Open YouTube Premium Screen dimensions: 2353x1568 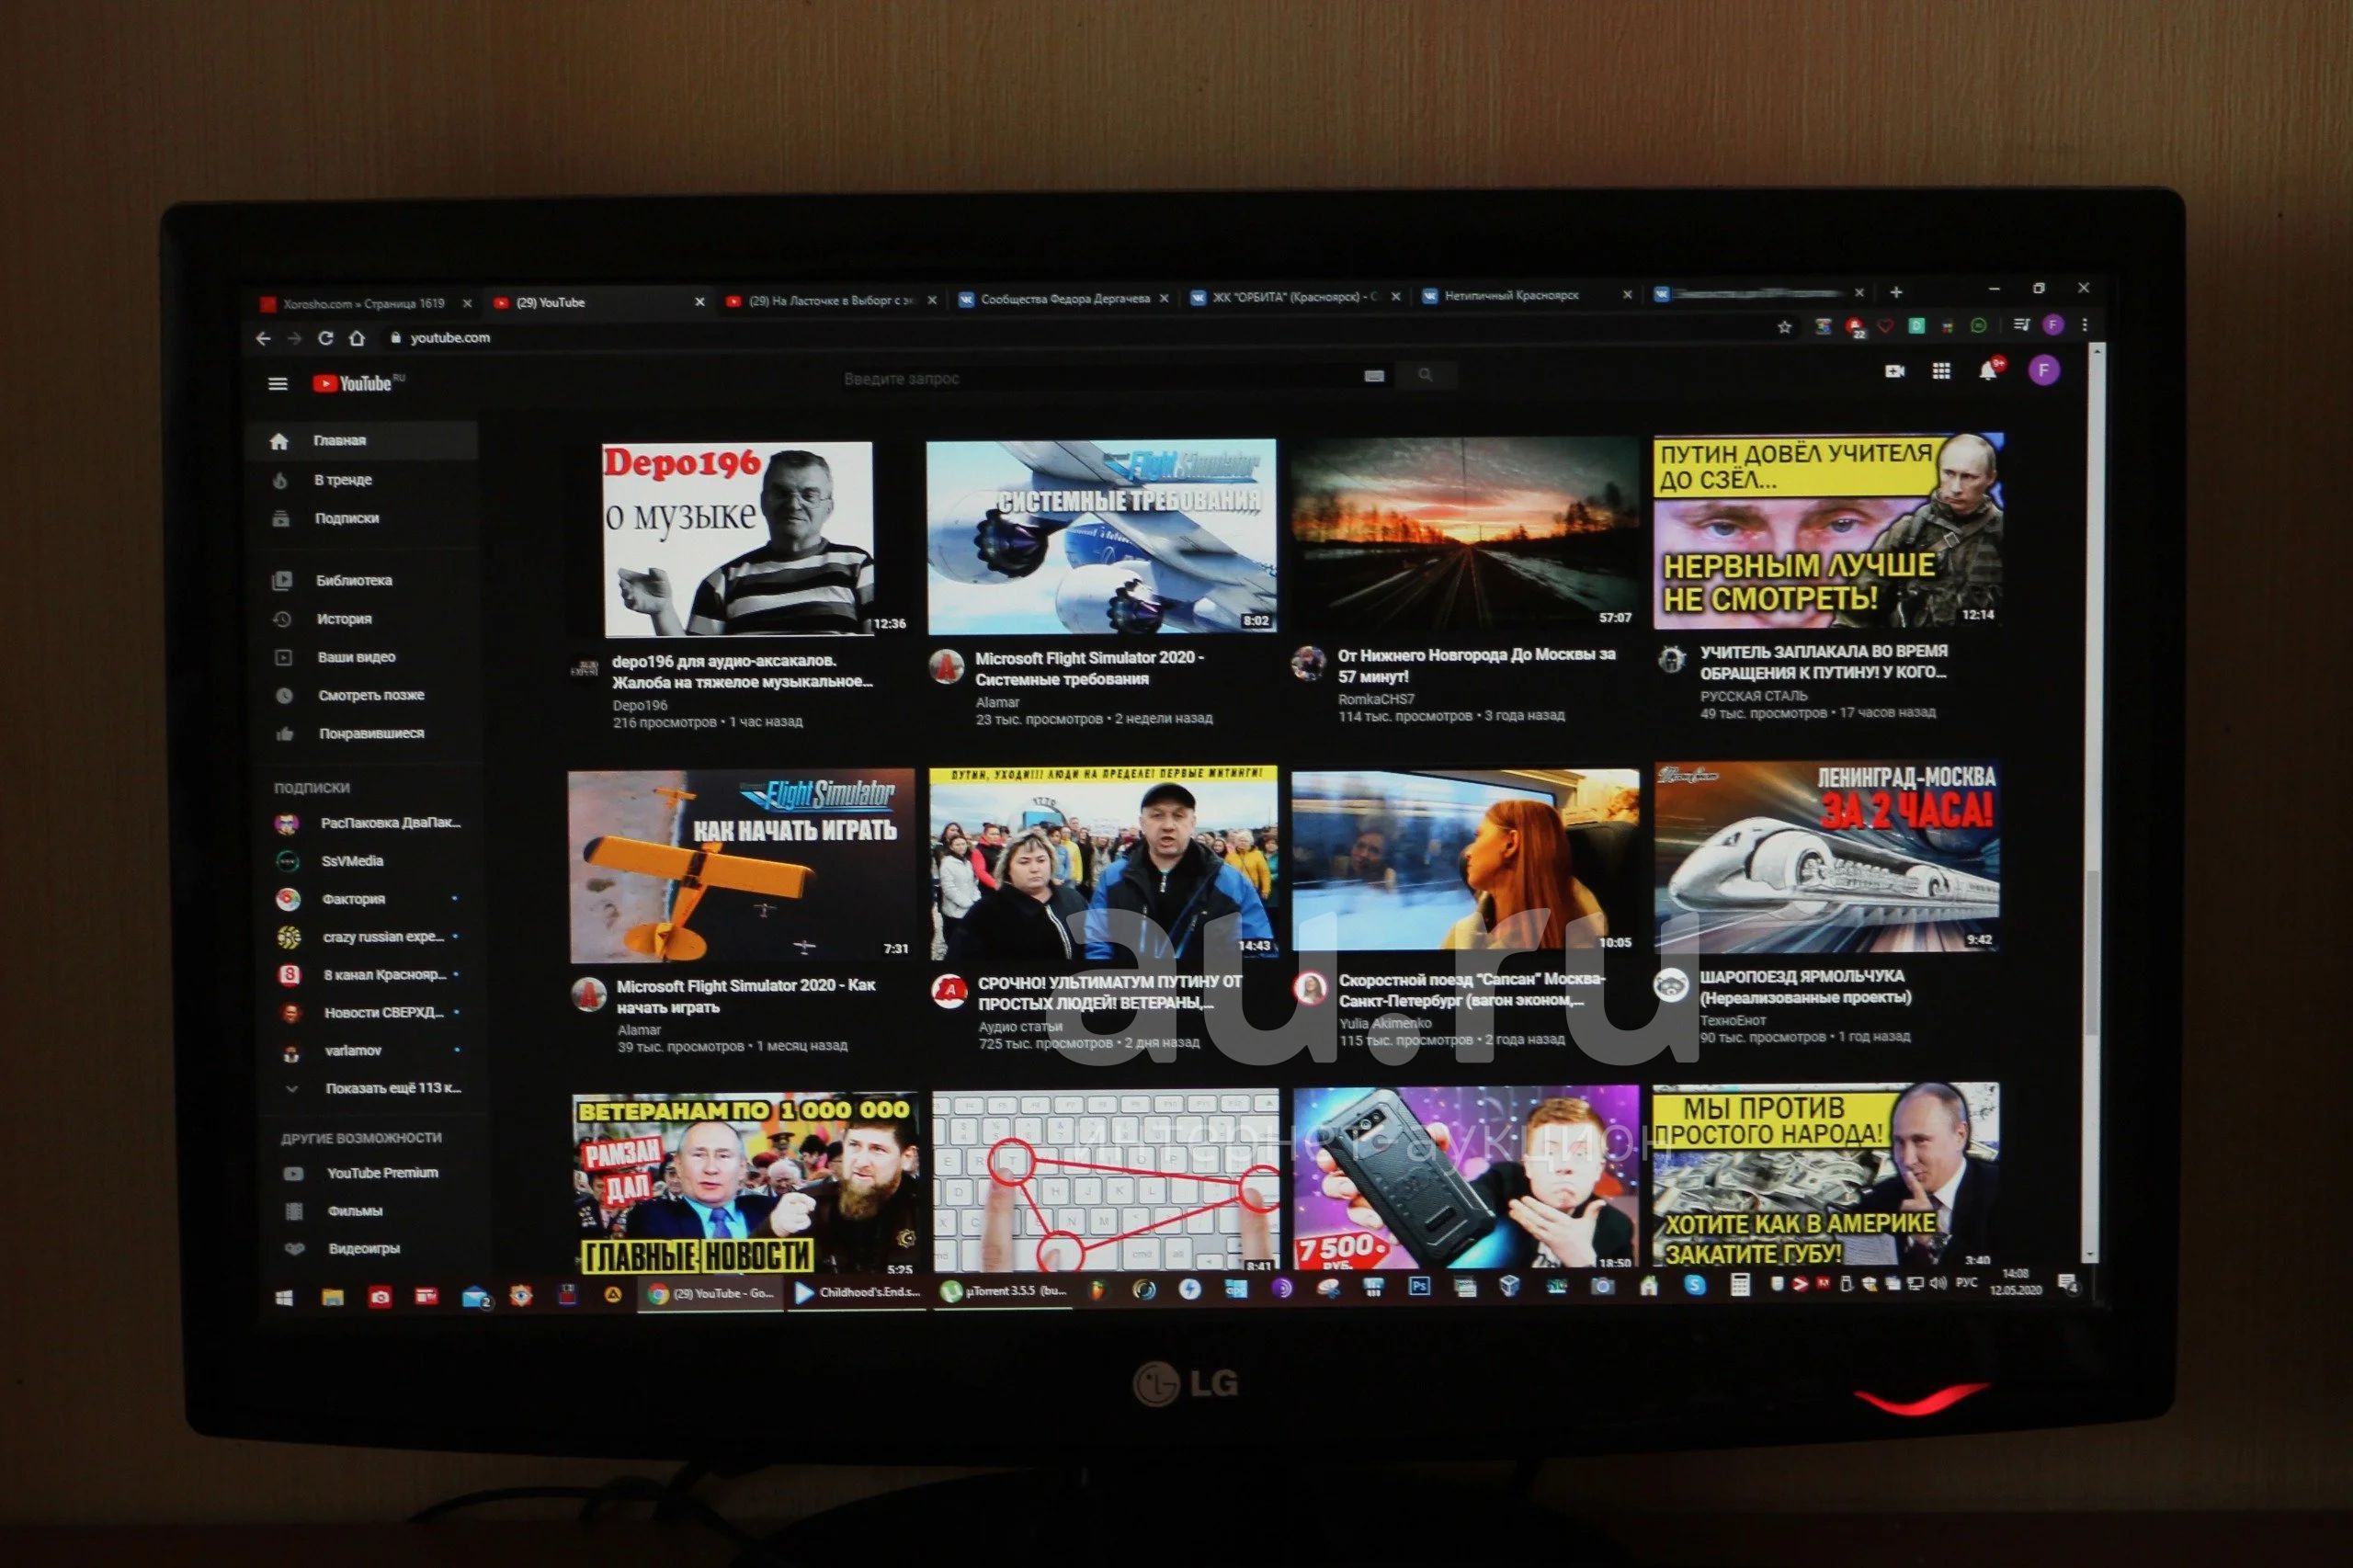[x=381, y=1173]
